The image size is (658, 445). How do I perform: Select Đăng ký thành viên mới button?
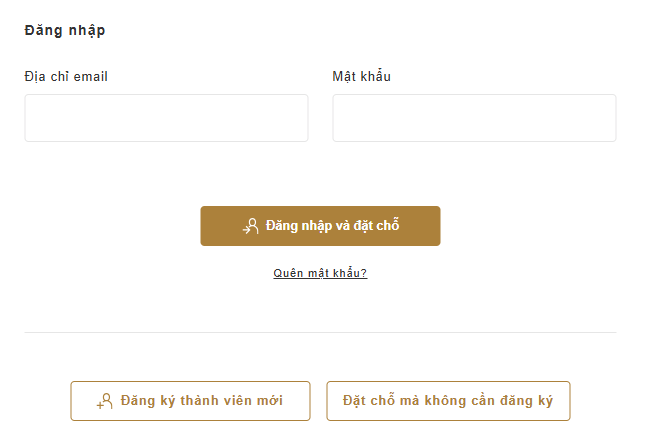click(x=190, y=401)
